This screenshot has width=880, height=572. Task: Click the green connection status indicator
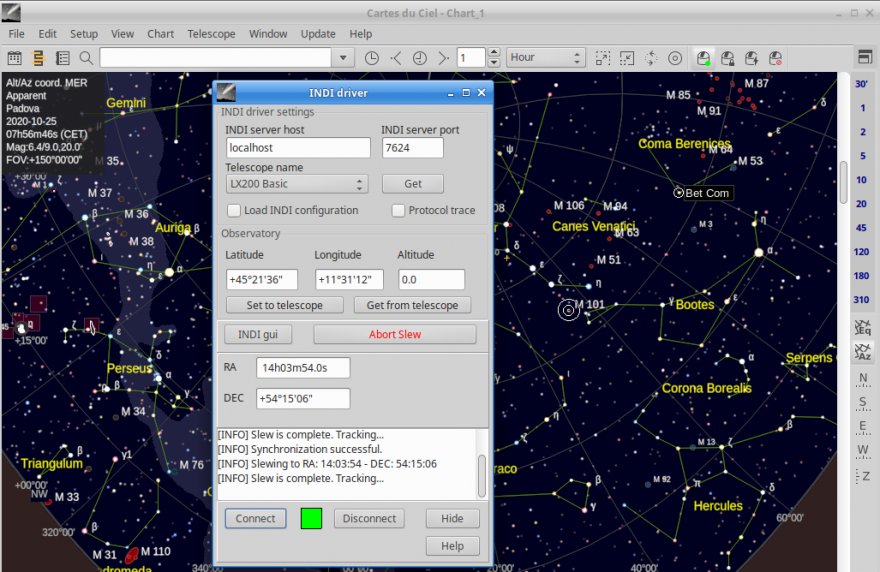[311, 519]
